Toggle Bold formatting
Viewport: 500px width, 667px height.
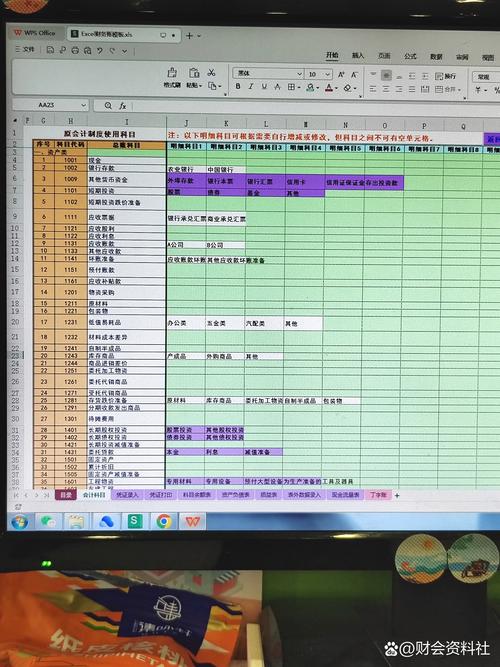click(x=238, y=86)
